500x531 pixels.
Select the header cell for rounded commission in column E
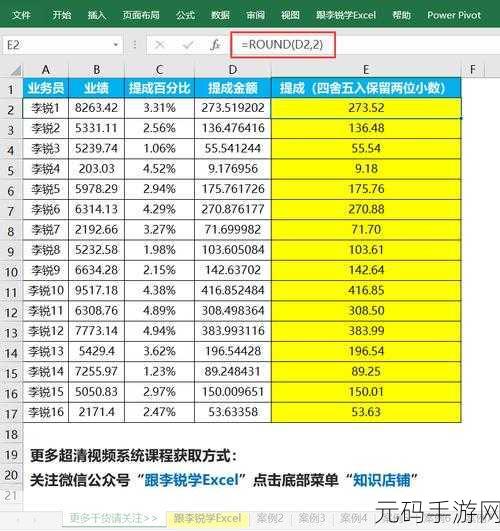[x=366, y=88]
